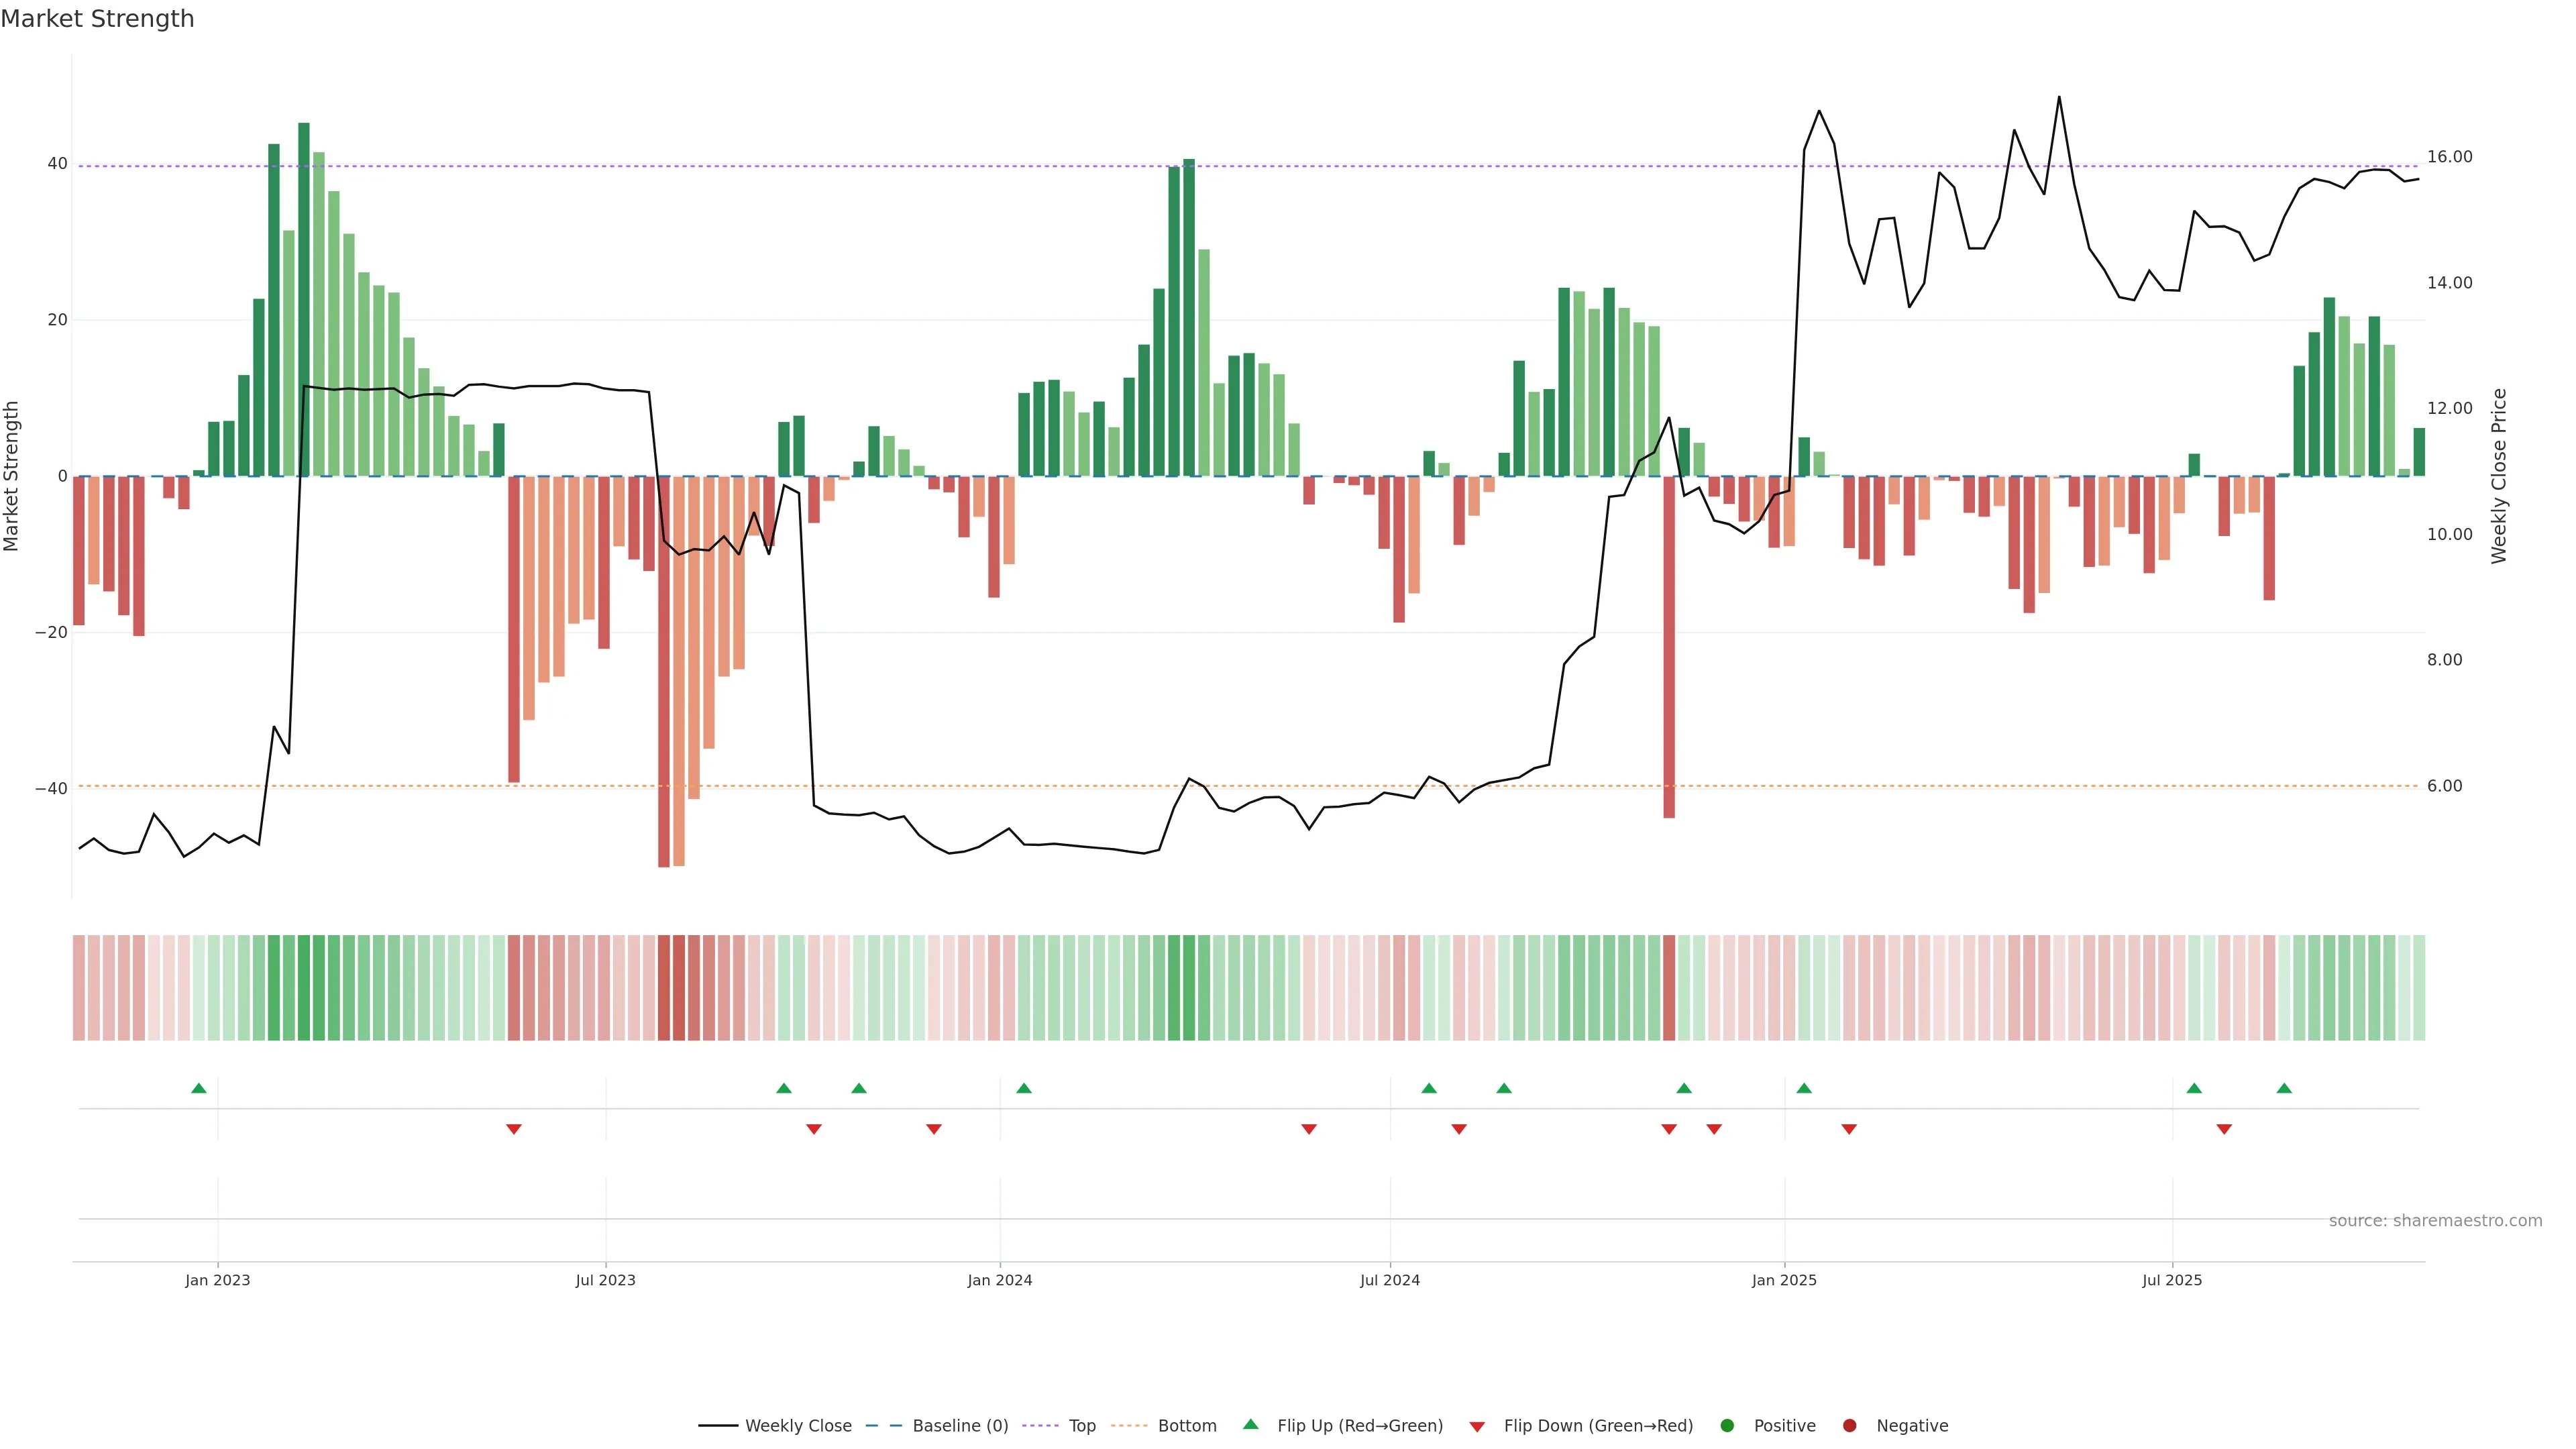Click the Jan 2025 x-axis label
Screen dimensions: 2576x1449
tap(1784, 1280)
